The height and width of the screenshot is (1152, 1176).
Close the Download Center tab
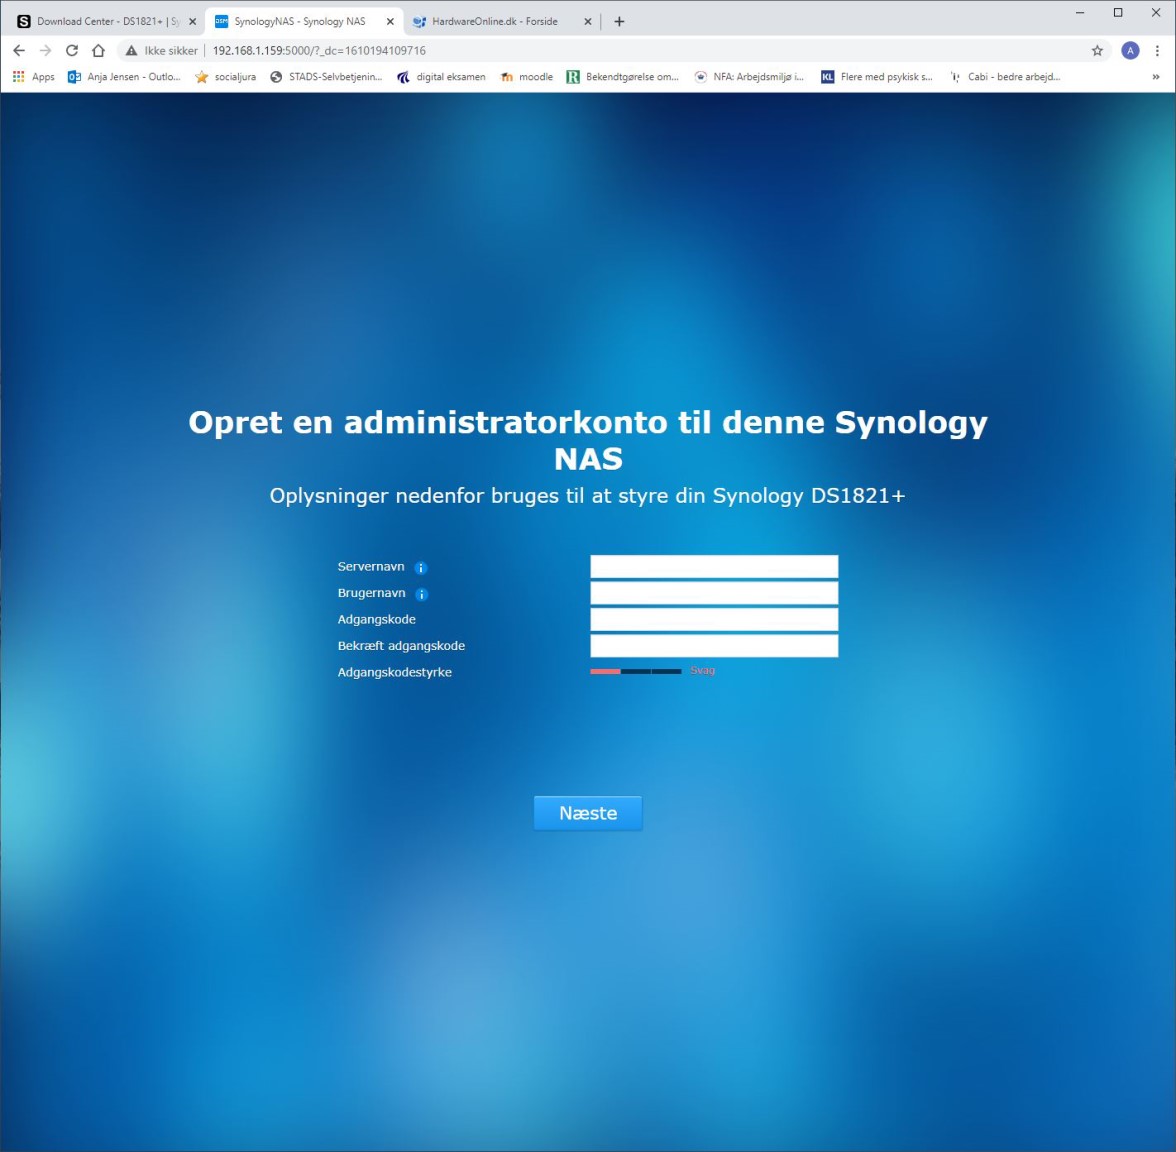pos(193,22)
